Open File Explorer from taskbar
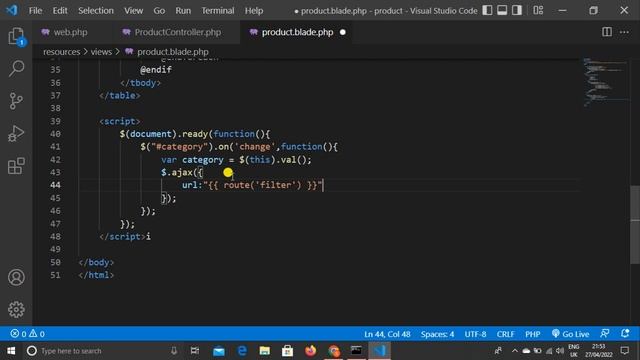 pos(264,351)
